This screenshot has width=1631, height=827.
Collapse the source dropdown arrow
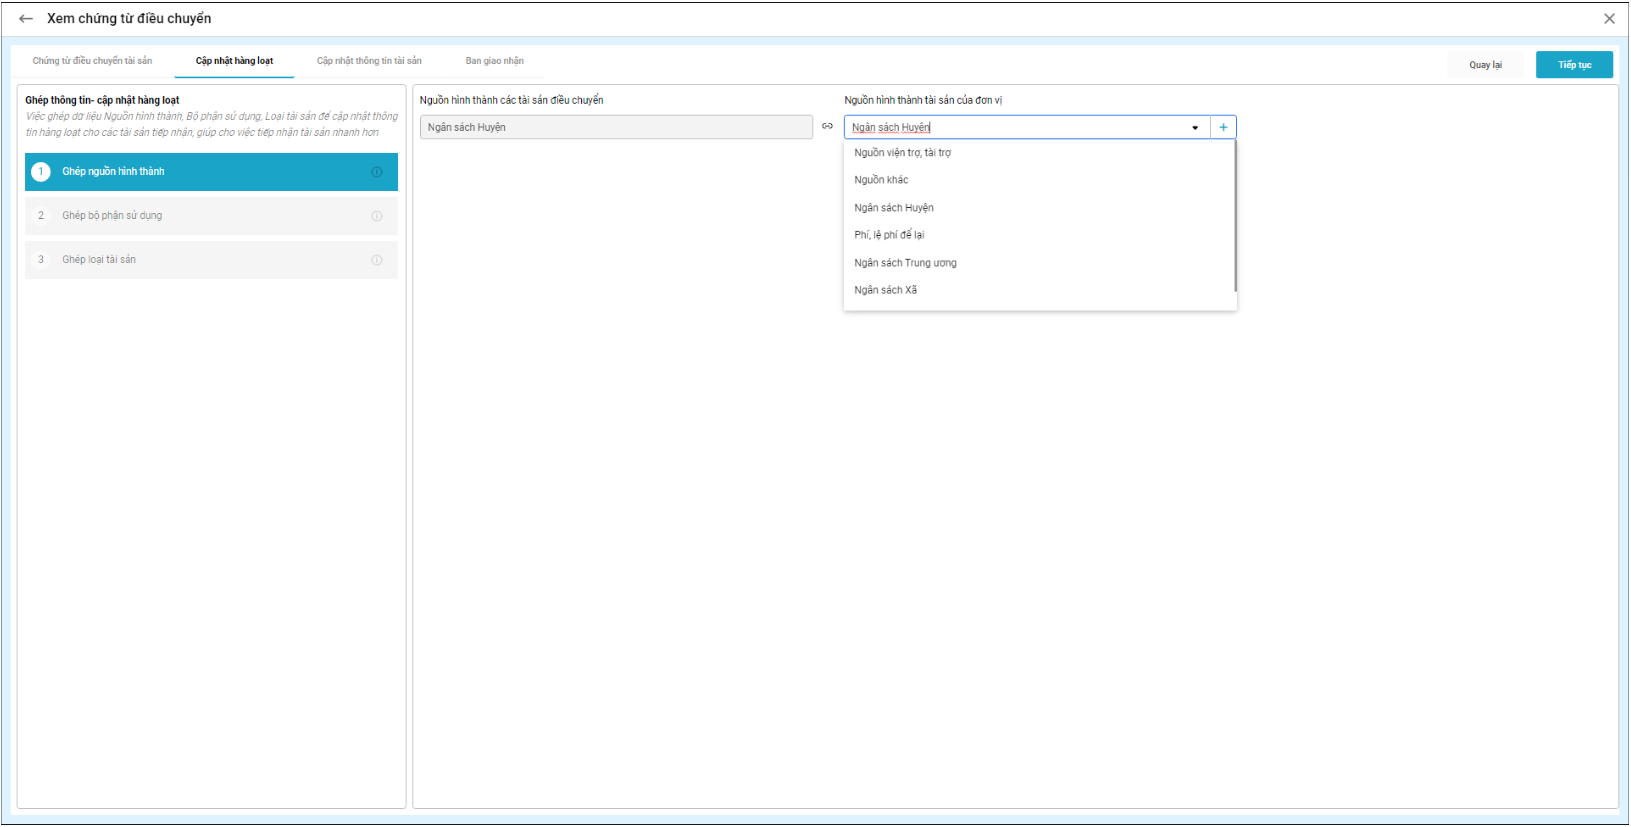1195,128
